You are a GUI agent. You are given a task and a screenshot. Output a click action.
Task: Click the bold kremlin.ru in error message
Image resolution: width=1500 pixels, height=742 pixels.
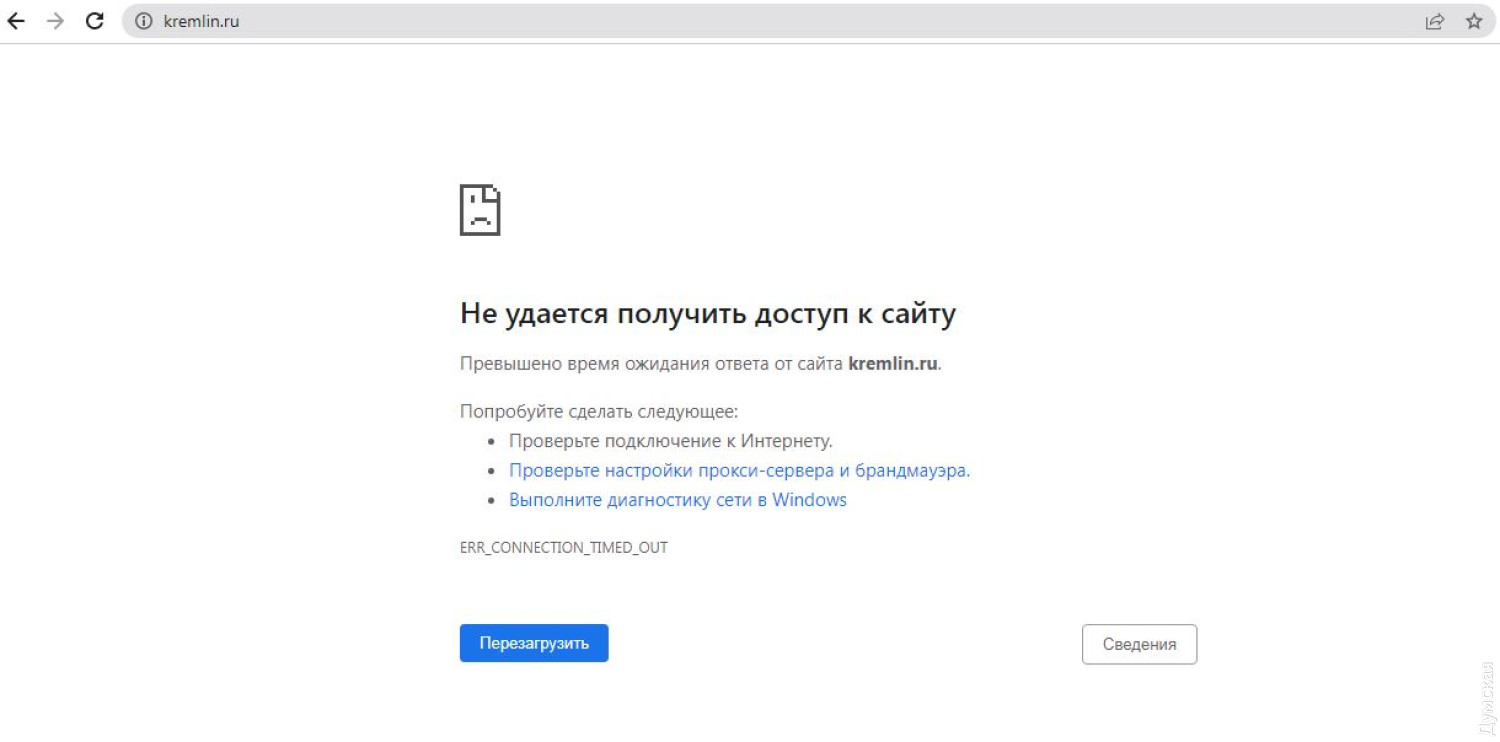(x=892, y=364)
